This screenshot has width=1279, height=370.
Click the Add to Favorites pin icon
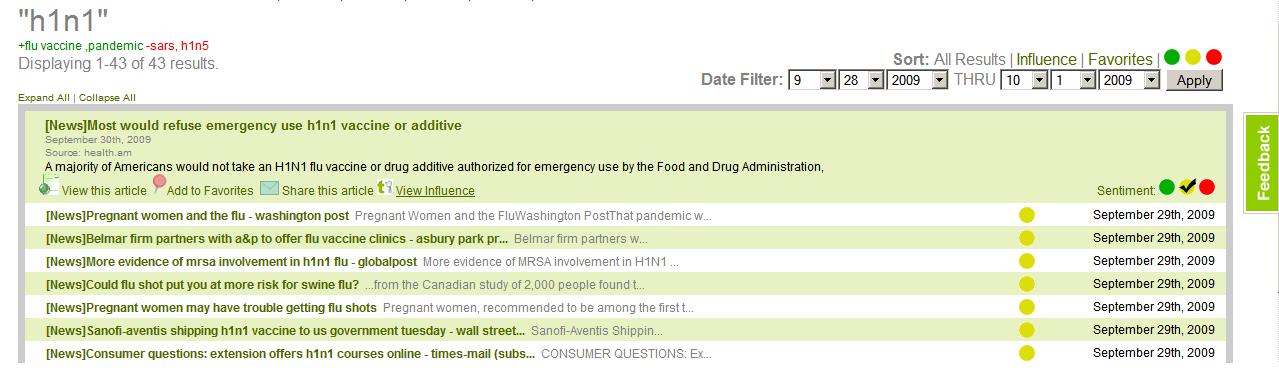tap(158, 184)
